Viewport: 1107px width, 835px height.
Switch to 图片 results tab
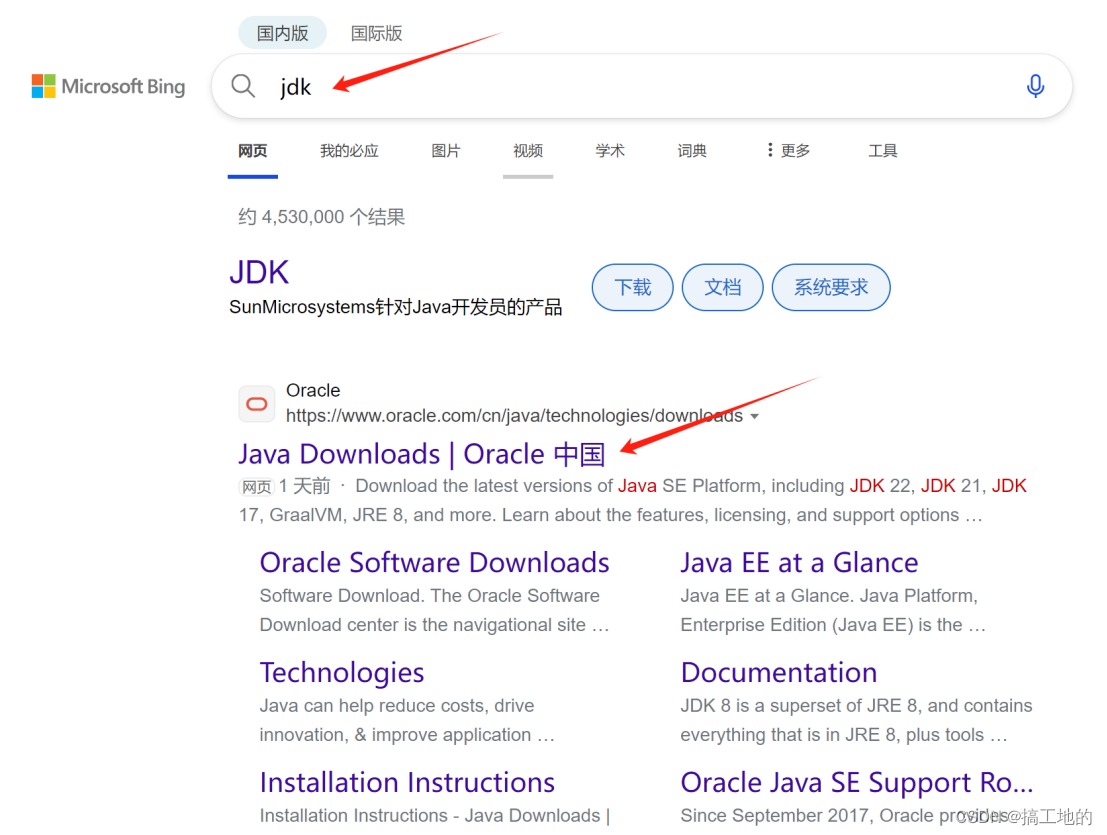445,150
